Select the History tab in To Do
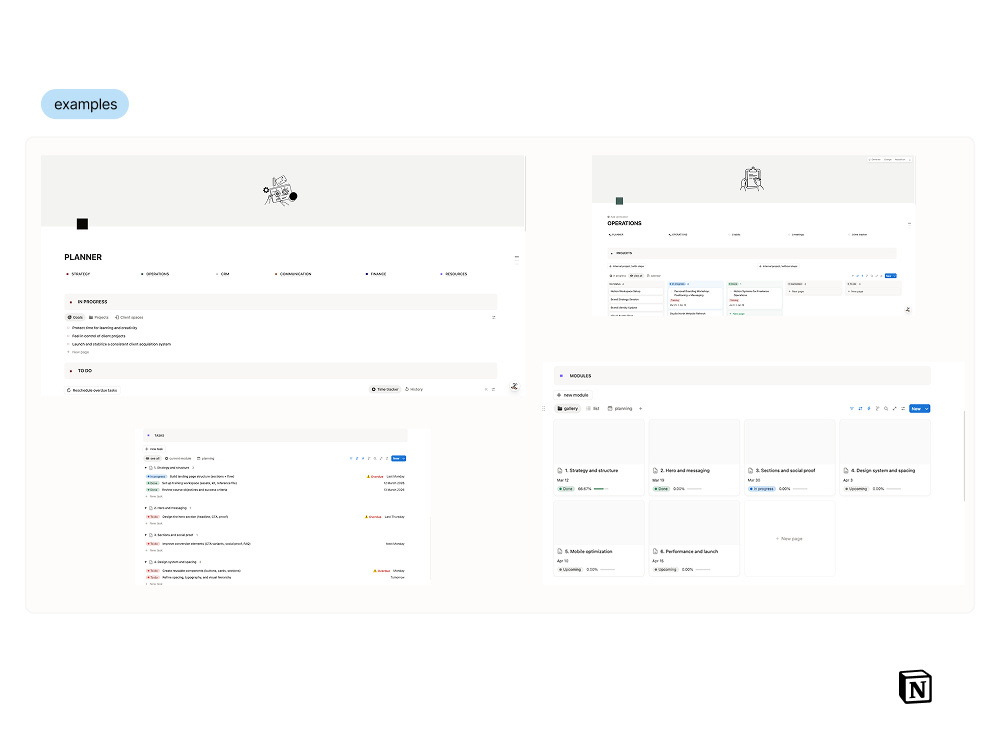1000x750 pixels. click(414, 389)
